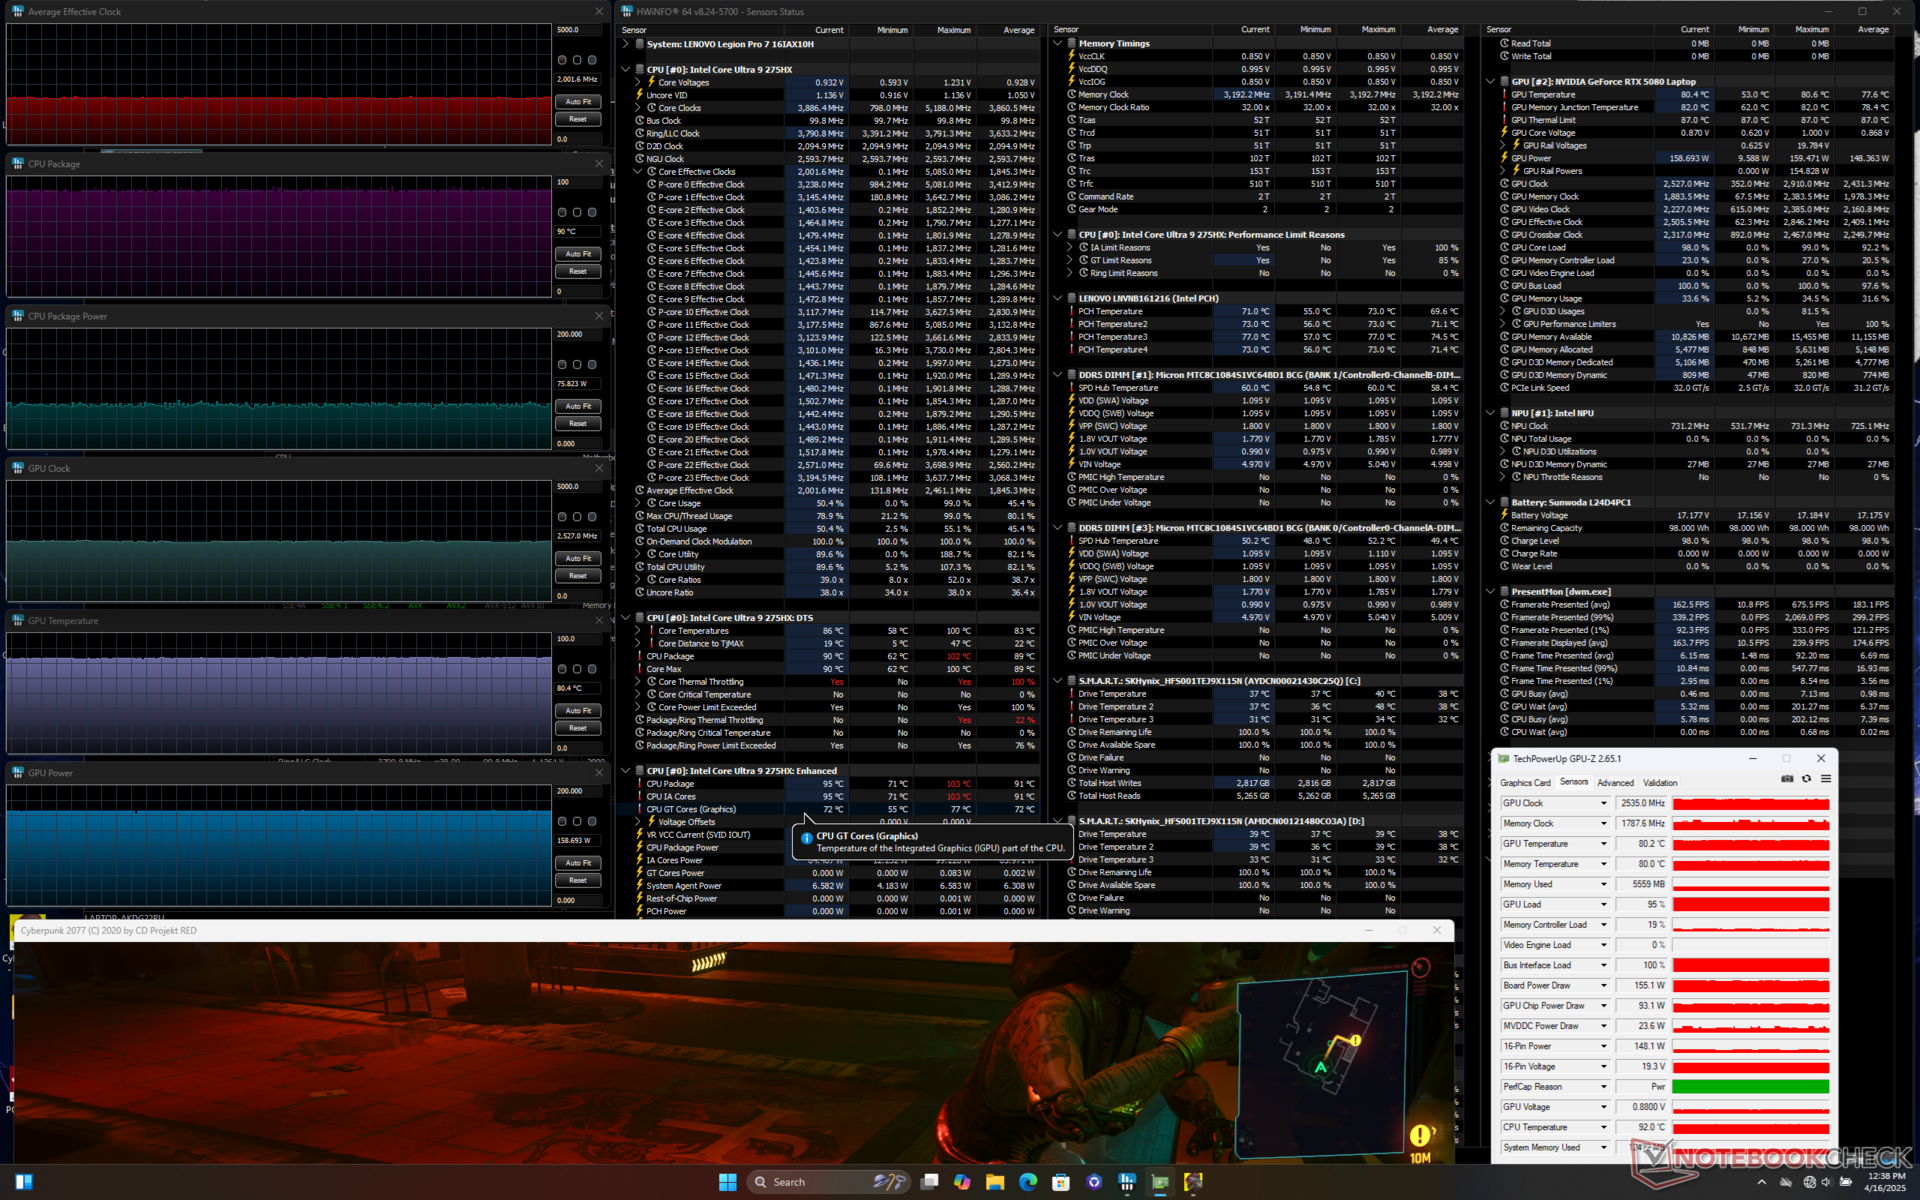This screenshot has height=1200, width=1920.
Task: Open Task View in the taskbar
Action: pyautogui.click(x=929, y=1182)
